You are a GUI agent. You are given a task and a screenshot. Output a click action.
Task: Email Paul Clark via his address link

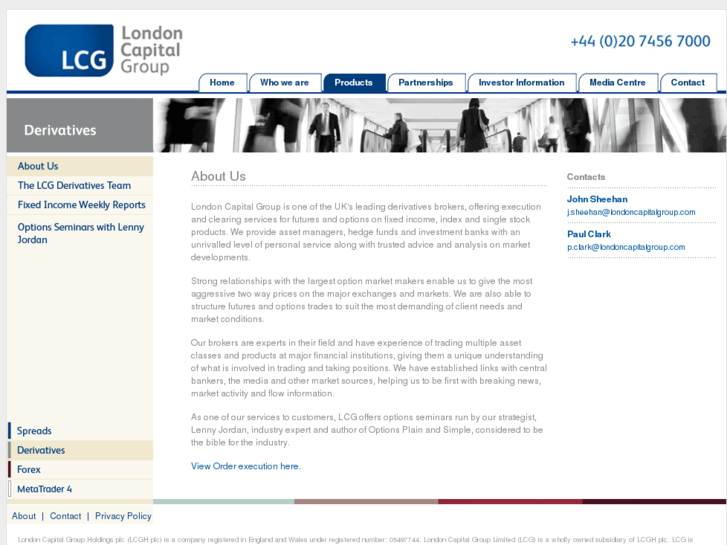coord(626,247)
